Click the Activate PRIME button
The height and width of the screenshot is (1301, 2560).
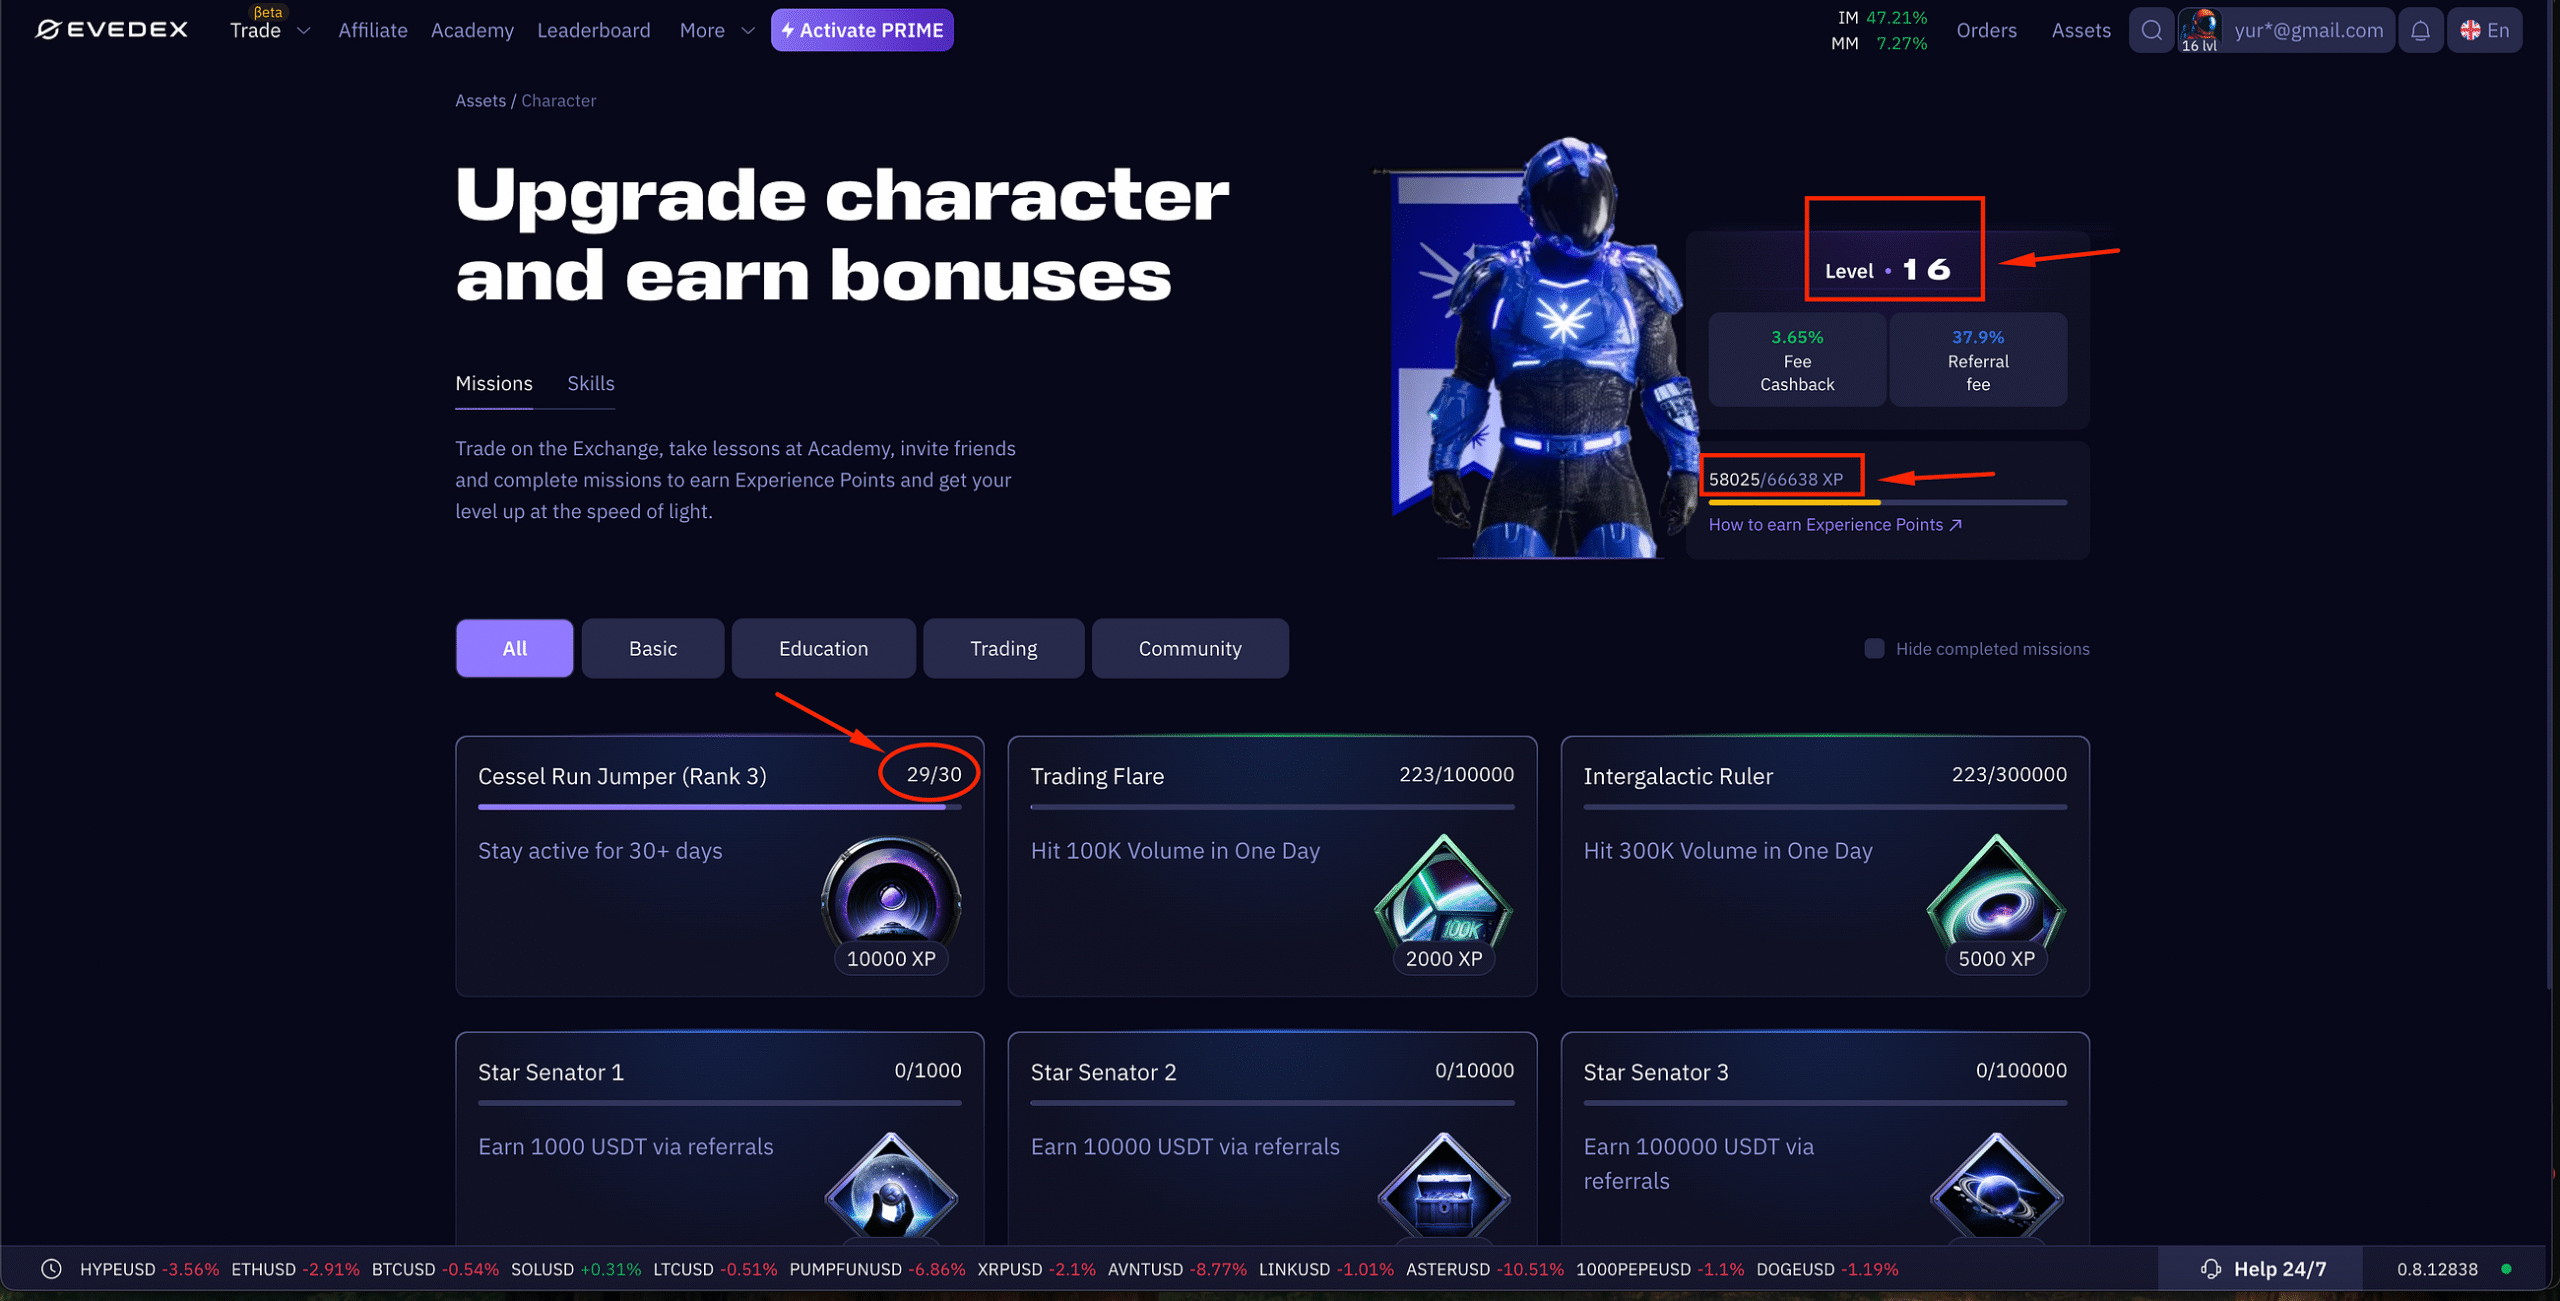862,30
